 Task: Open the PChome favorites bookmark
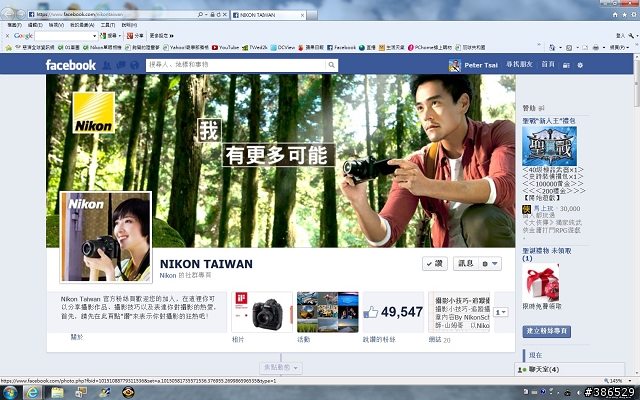tap(430, 48)
